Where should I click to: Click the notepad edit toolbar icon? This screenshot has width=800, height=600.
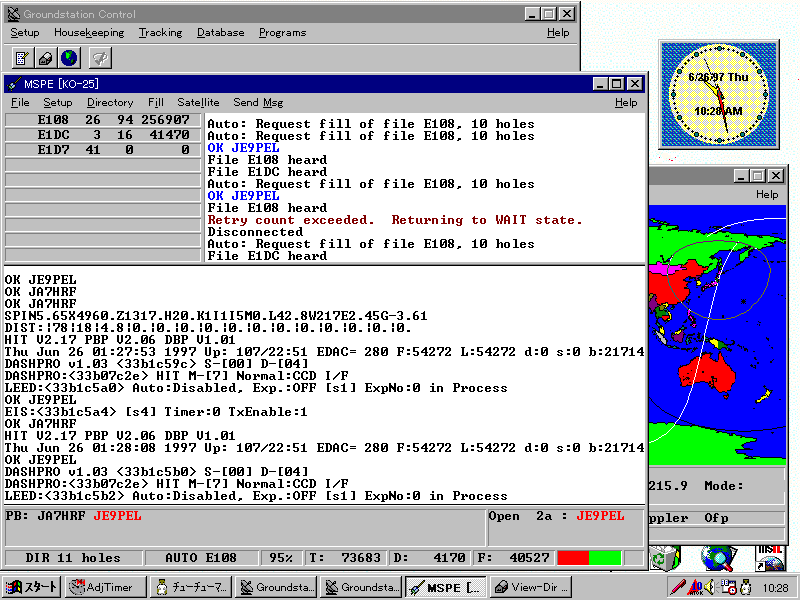22,58
